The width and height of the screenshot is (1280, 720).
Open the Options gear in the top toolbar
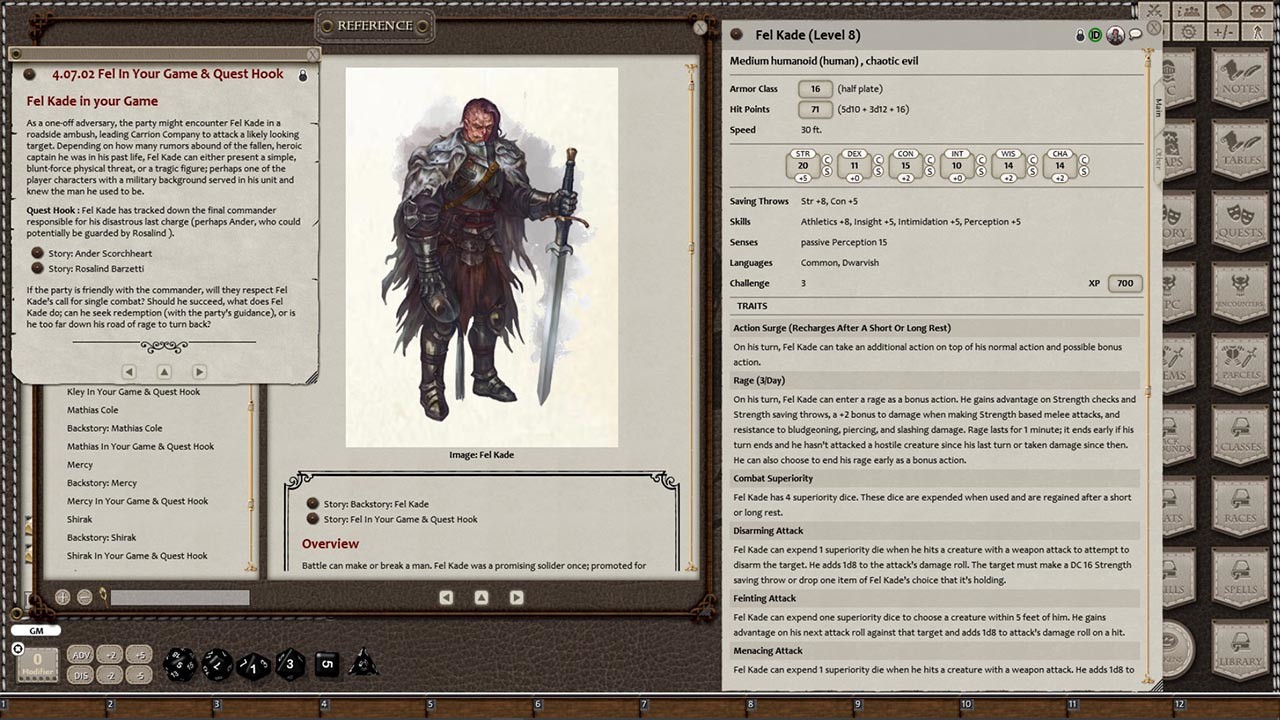coord(1187,30)
